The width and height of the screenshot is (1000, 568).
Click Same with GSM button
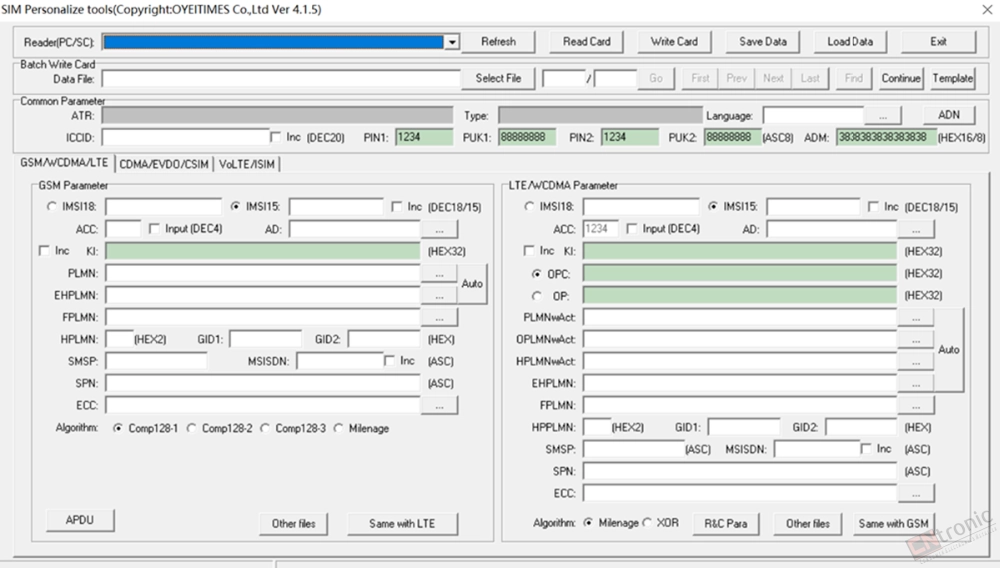click(893, 523)
